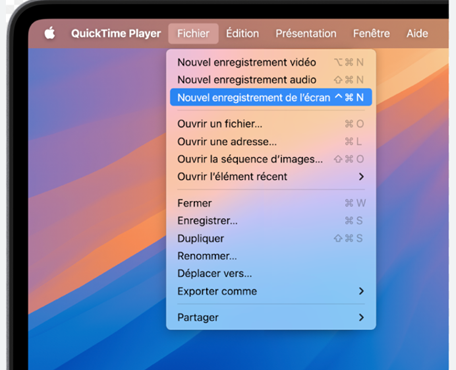Expand the Partager submenu
456x370 pixels.
[271, 317]
